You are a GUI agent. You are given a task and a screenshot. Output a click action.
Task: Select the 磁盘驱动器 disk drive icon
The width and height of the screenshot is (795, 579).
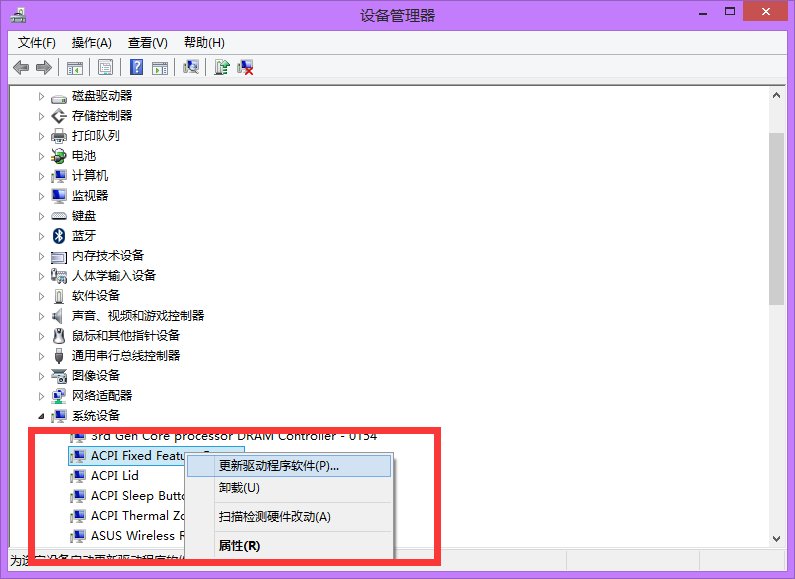[59, 96]
